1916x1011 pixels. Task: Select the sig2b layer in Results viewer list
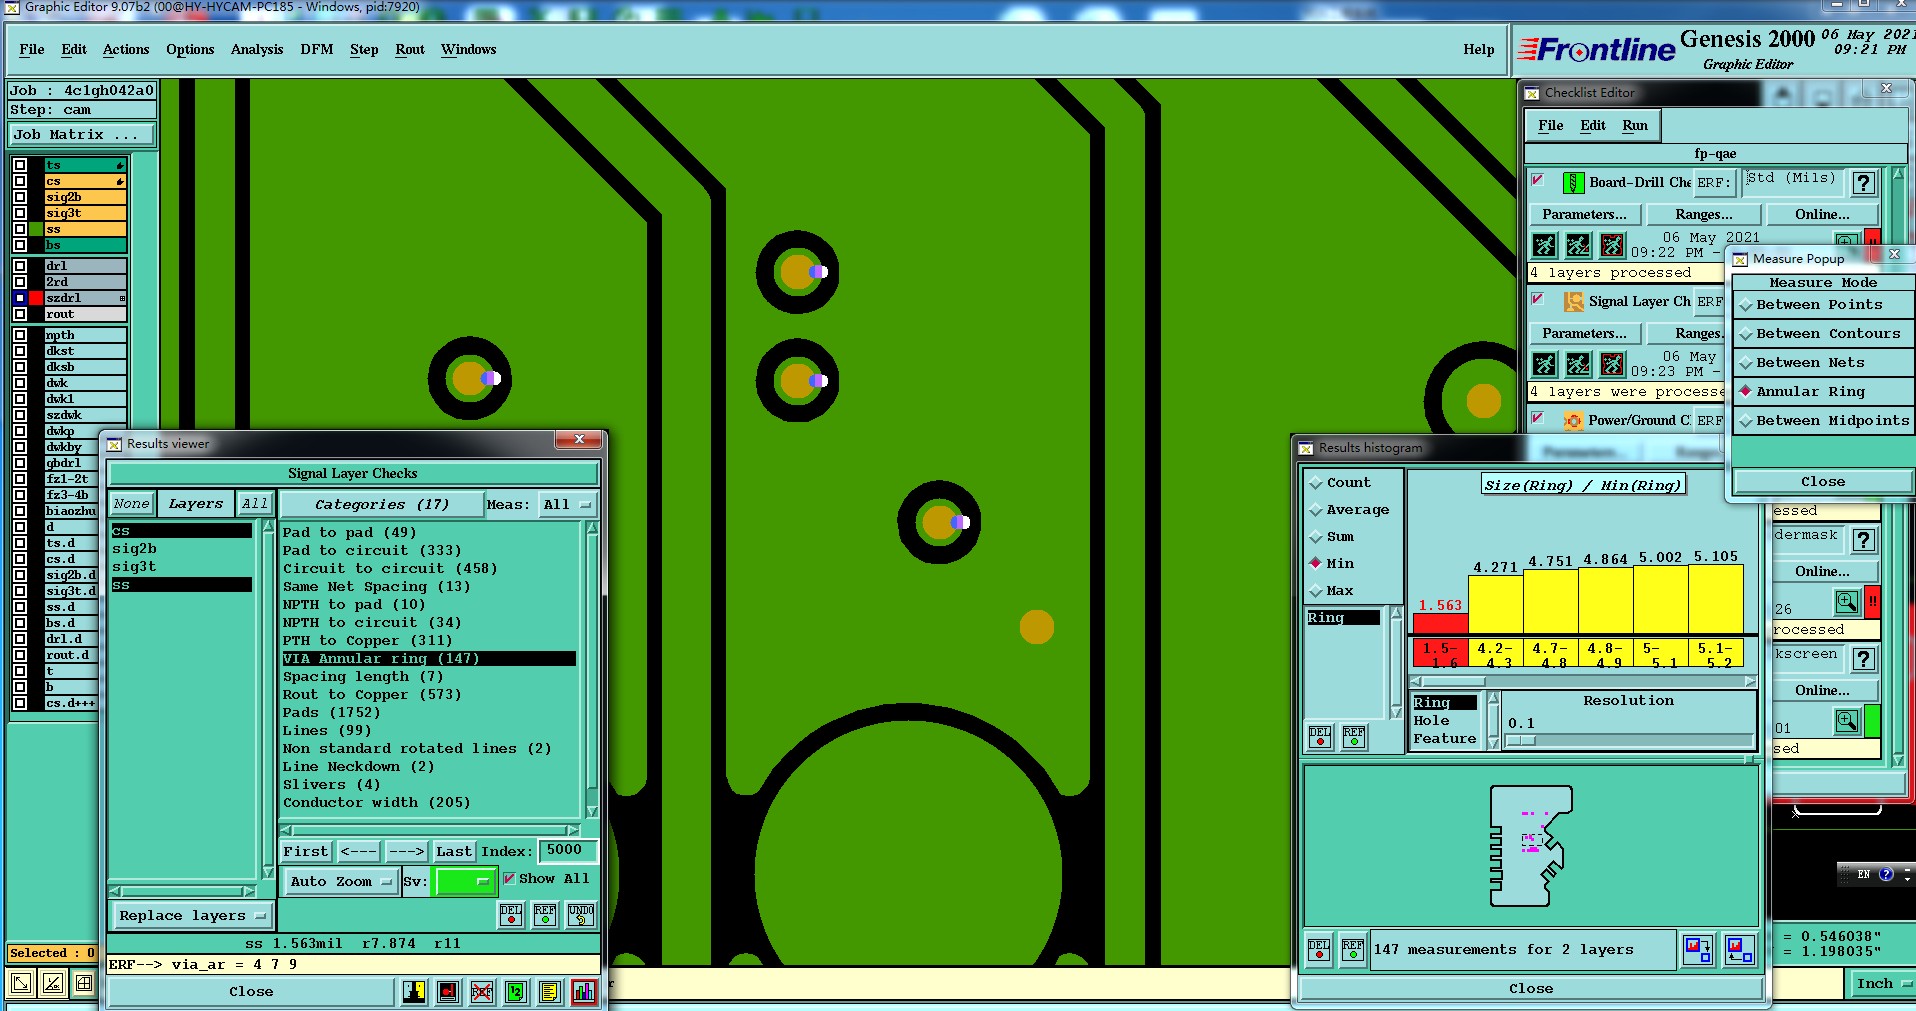[181, 549]
